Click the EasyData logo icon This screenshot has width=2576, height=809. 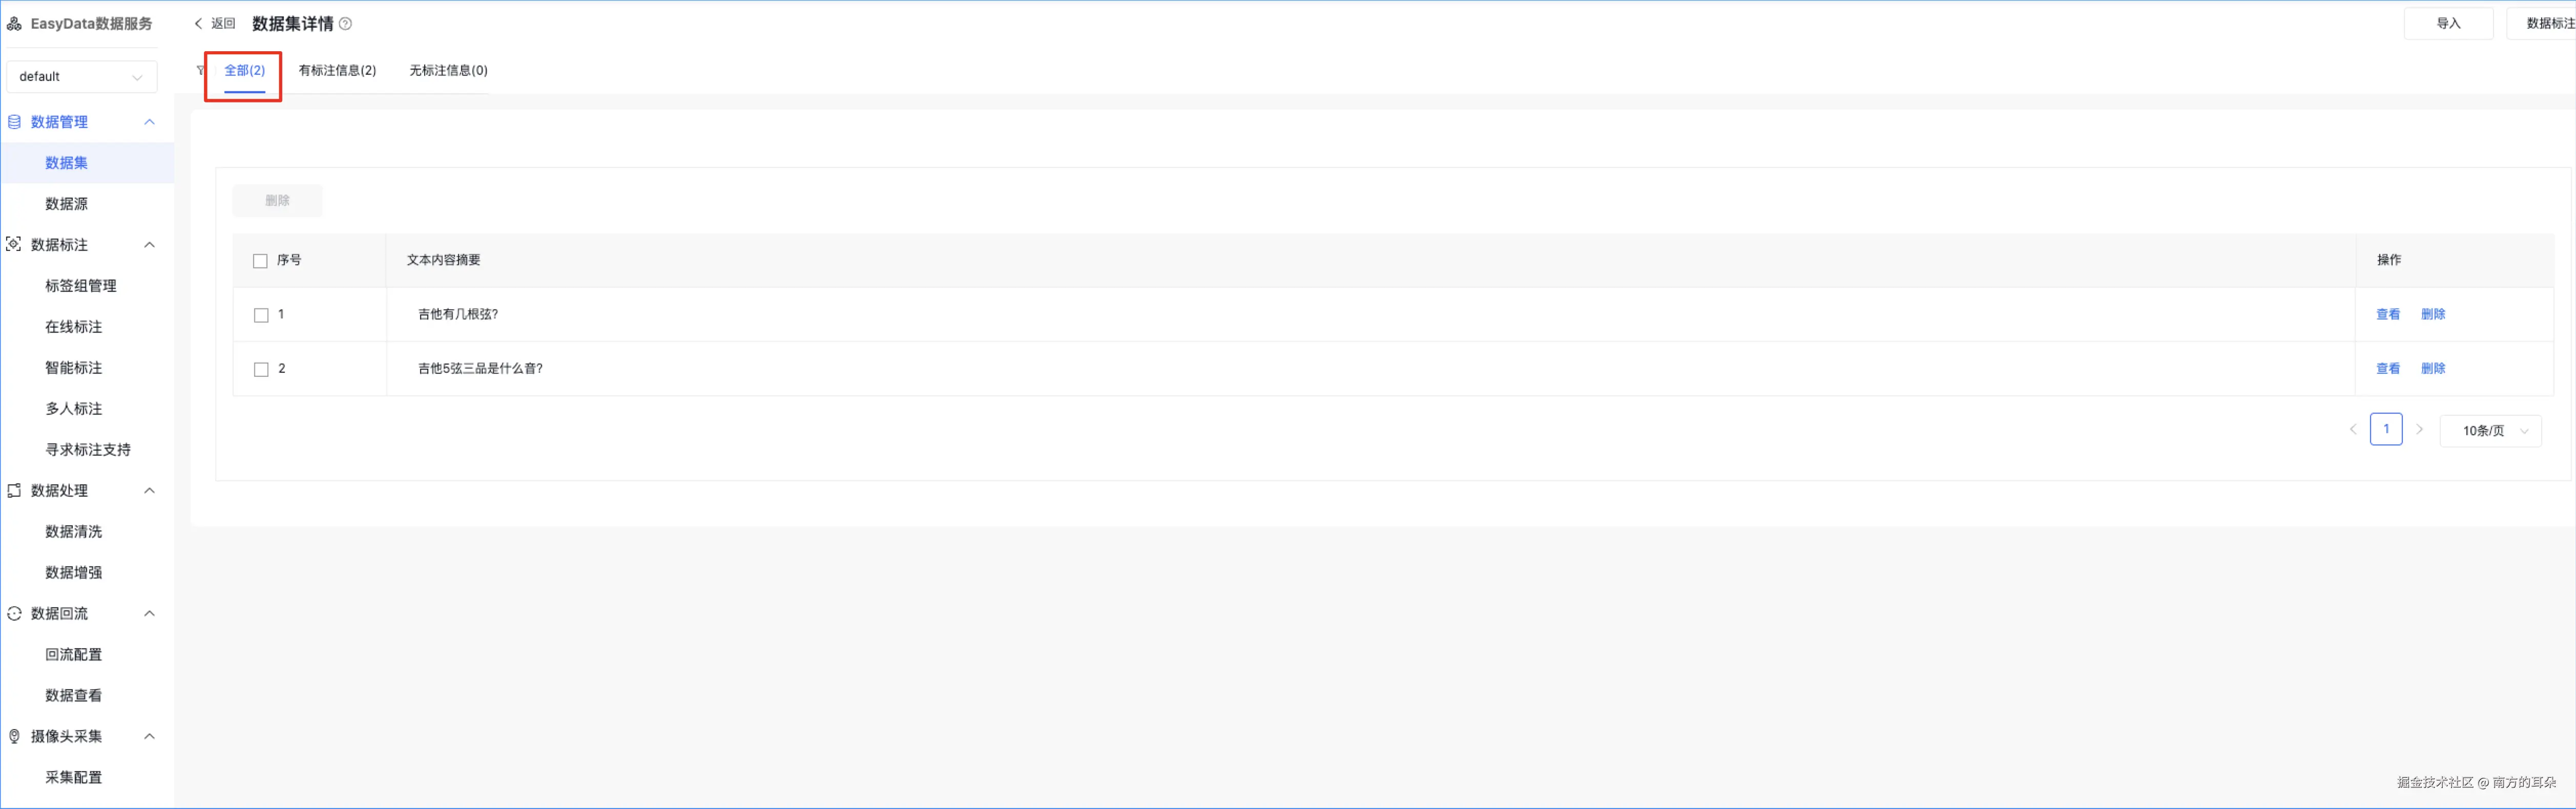coord(14,24)
